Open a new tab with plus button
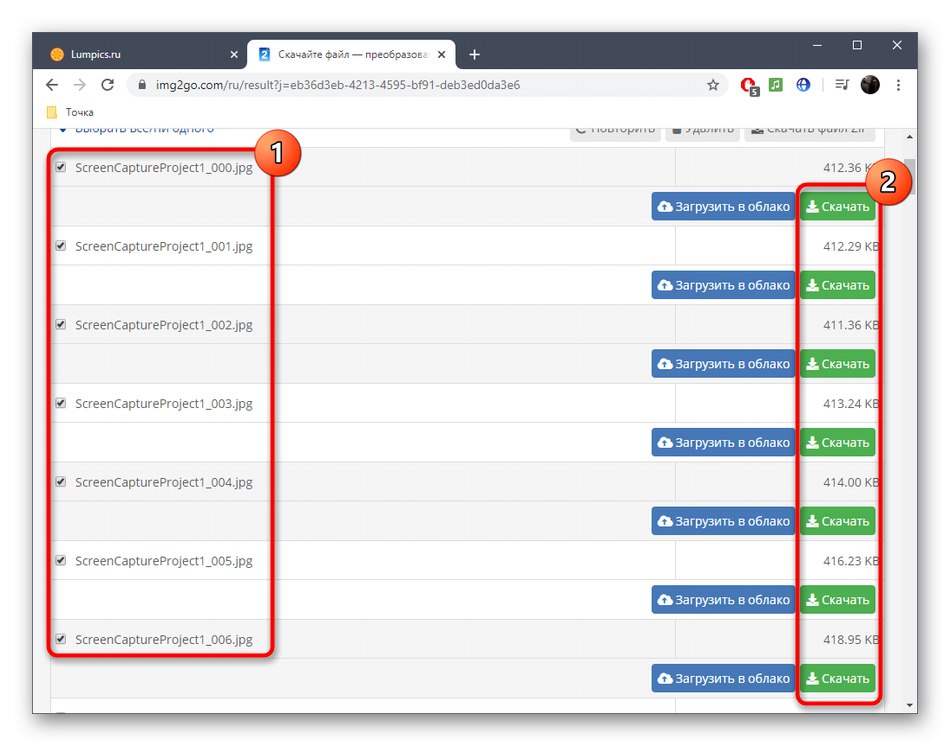The width and height of the screenshot is (950, 746). [x=474, y=55]
